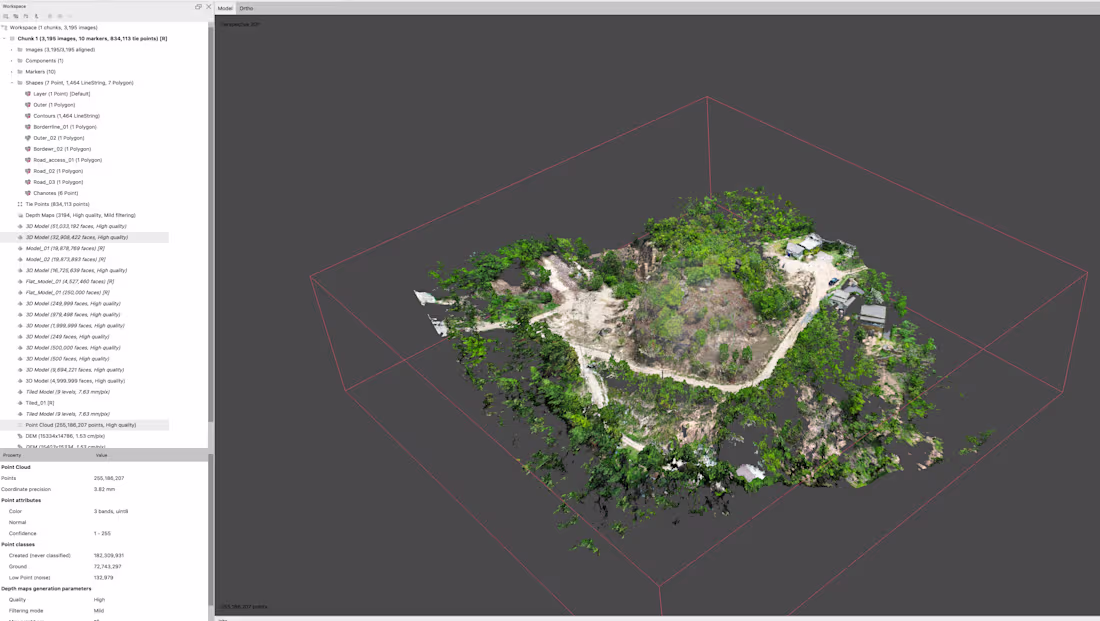Select 3D Model (9,694,221 faces) row
1100x621 pixels.
click(84, 370)
